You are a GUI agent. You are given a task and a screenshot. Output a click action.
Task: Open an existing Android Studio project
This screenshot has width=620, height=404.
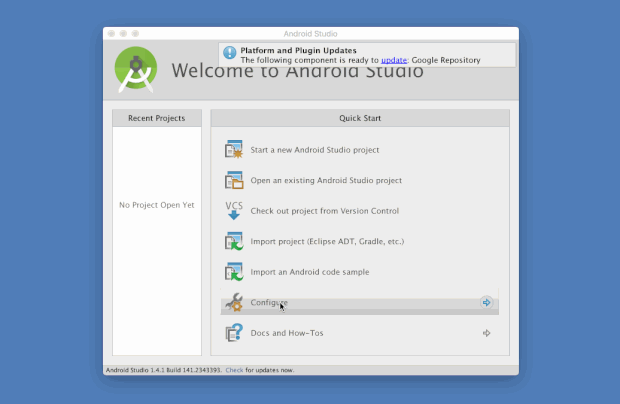[x=326, y=180]
